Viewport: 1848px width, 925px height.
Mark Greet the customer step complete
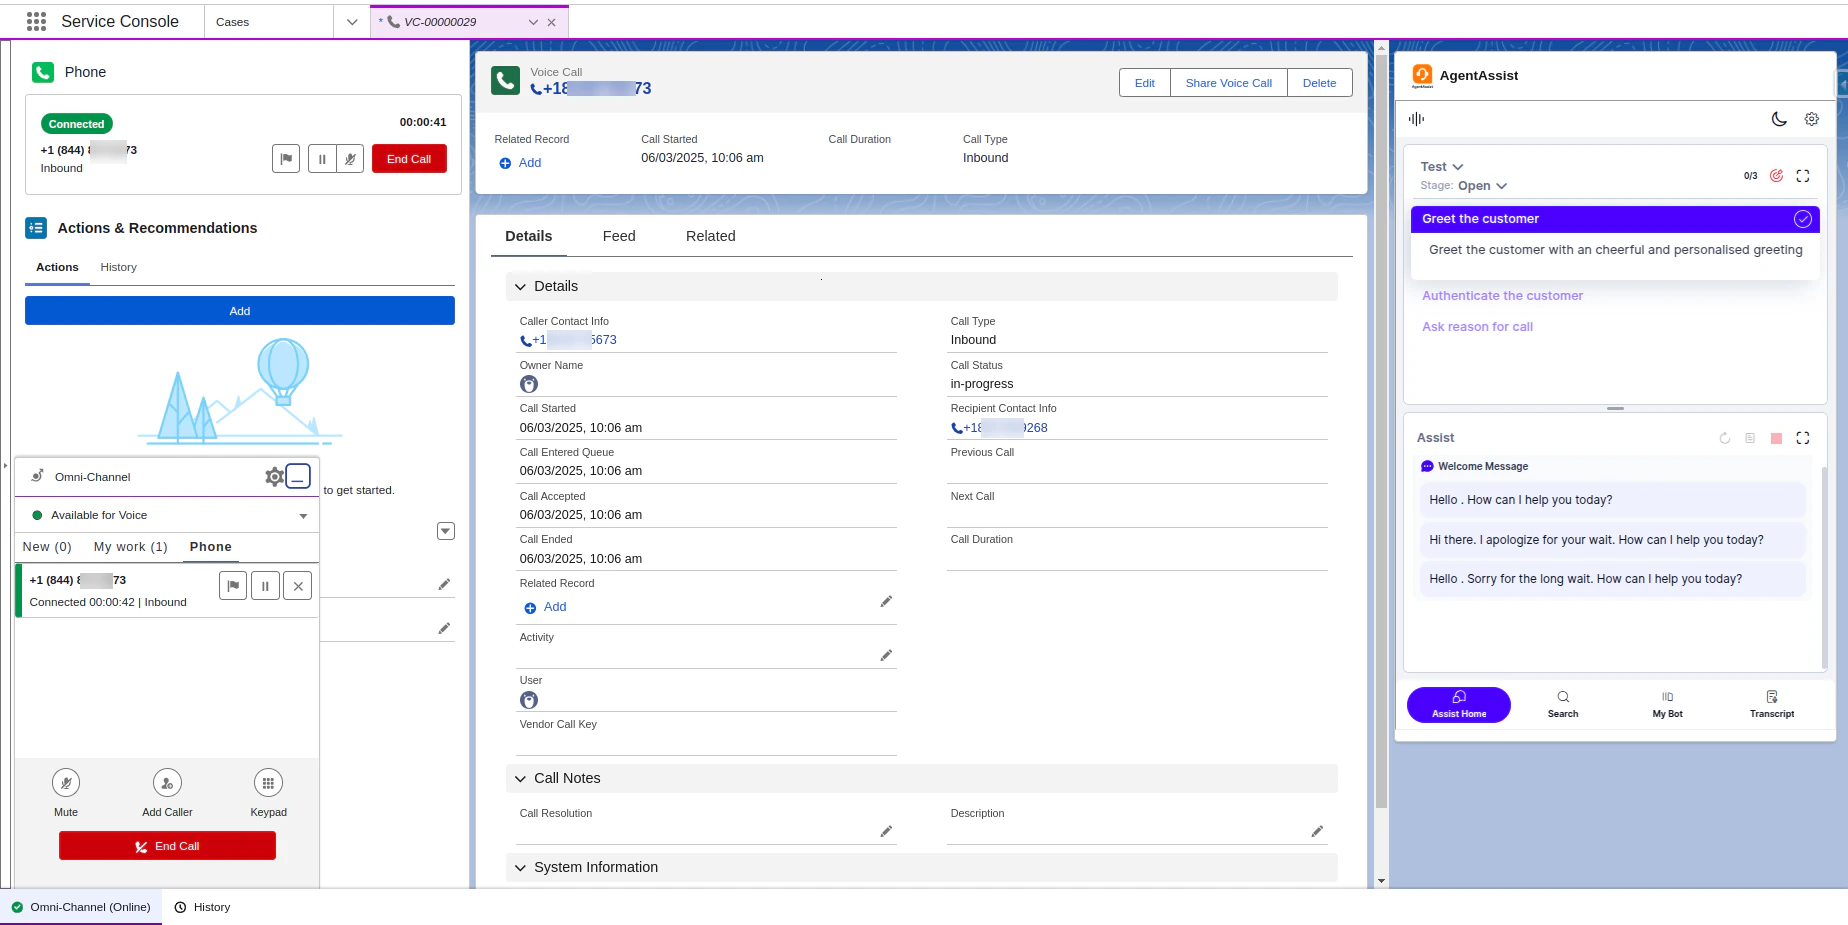coord(1803,218)
